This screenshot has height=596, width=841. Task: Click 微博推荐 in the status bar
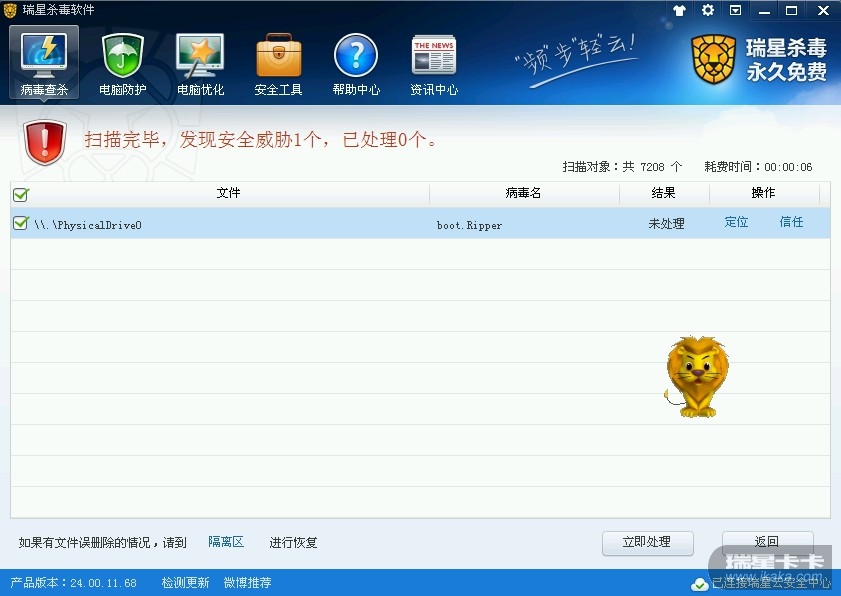click(x=247, y=583)
